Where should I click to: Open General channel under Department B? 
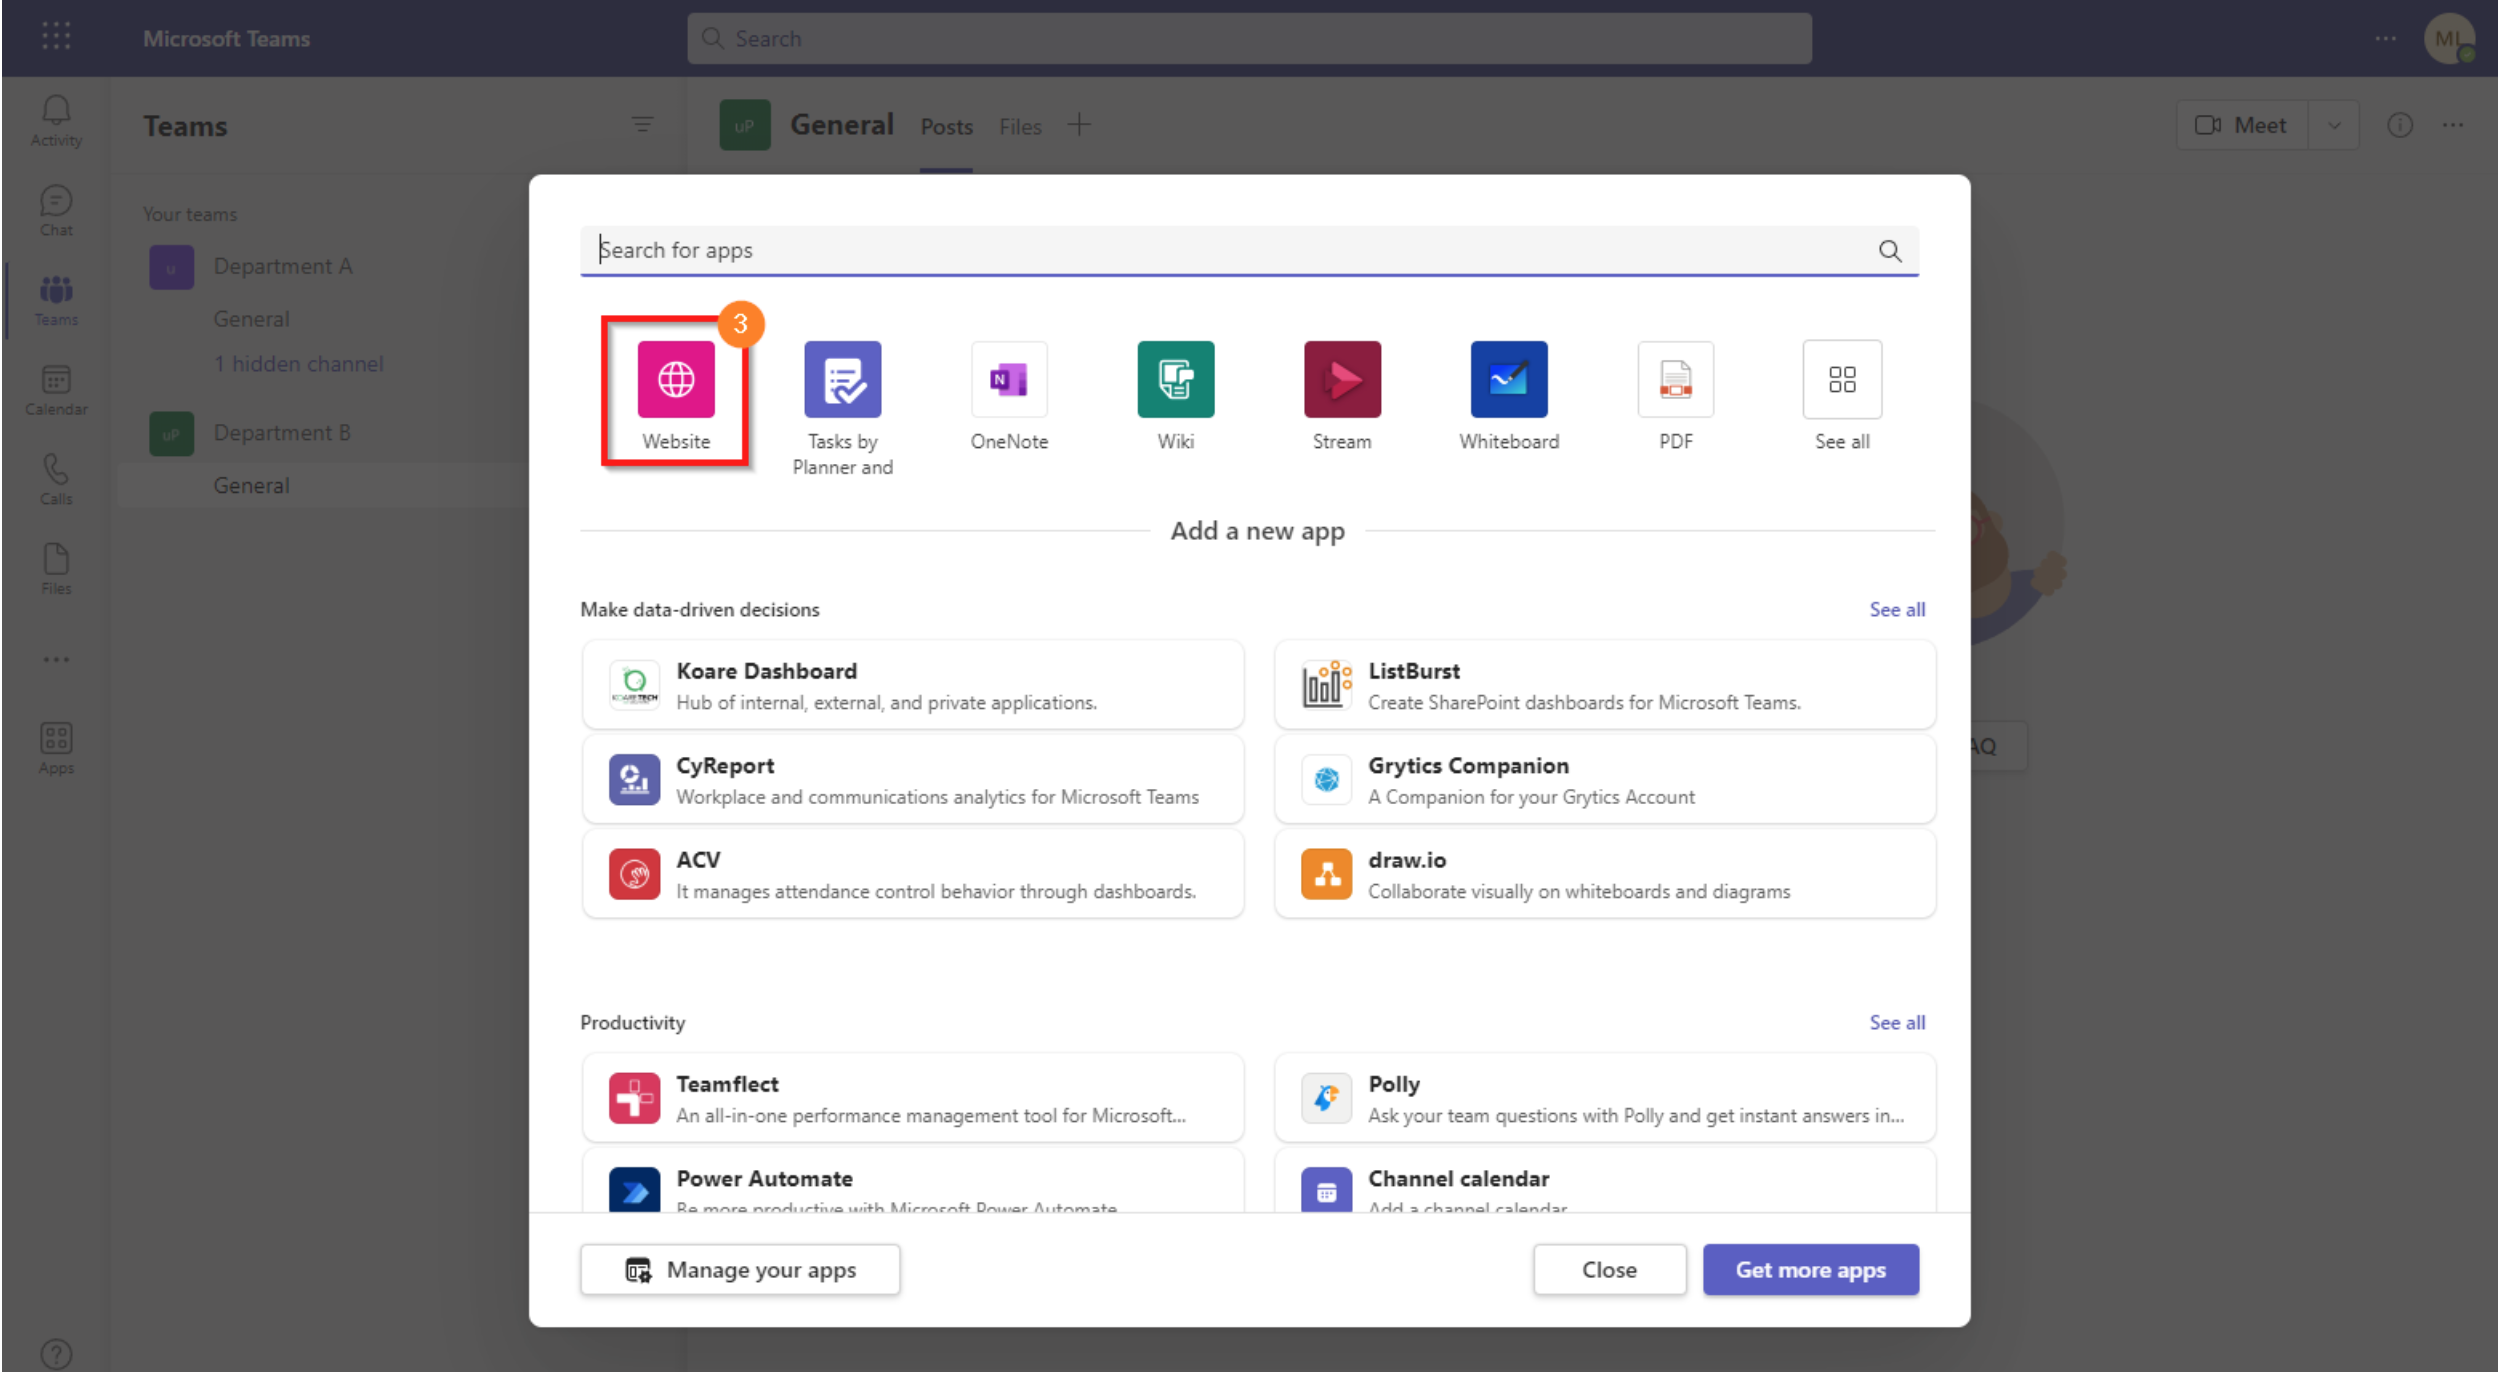pos(251,486)
